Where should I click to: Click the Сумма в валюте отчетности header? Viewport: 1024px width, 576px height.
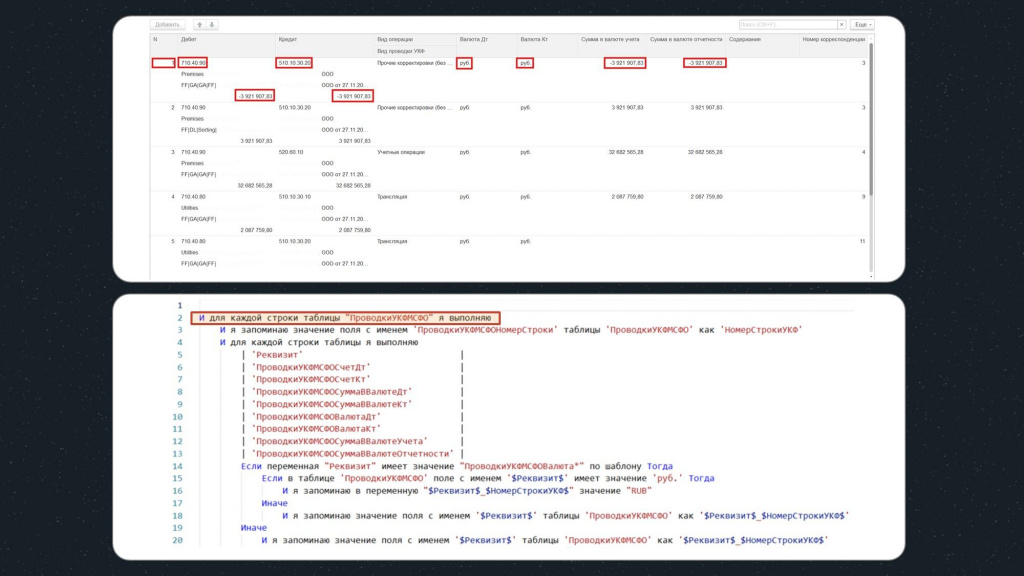tap(686, 40)
